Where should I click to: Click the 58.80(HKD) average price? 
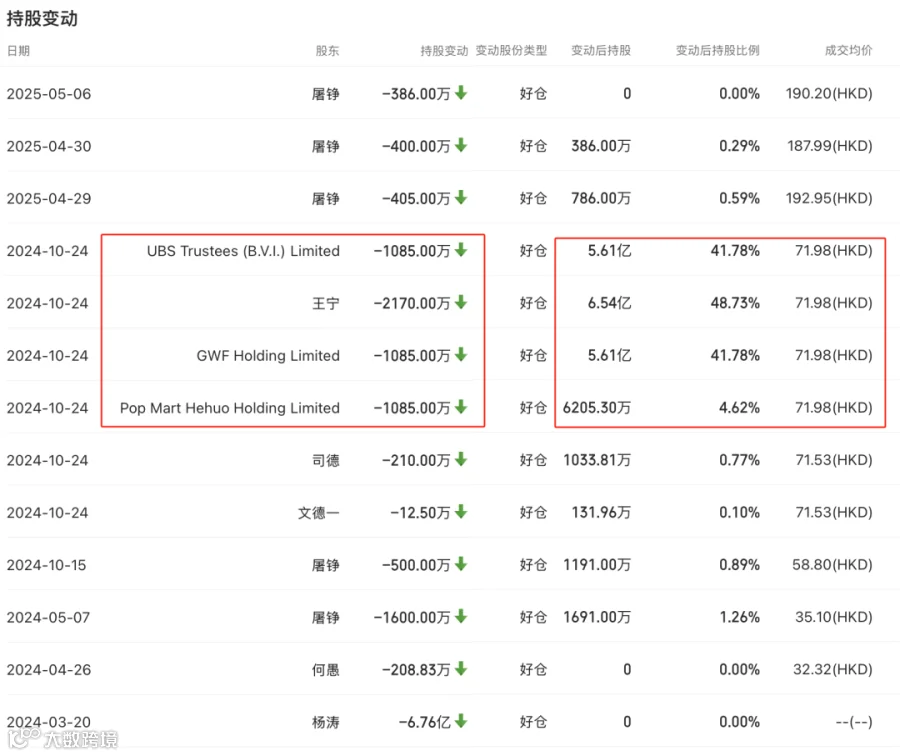coord(832,565)
